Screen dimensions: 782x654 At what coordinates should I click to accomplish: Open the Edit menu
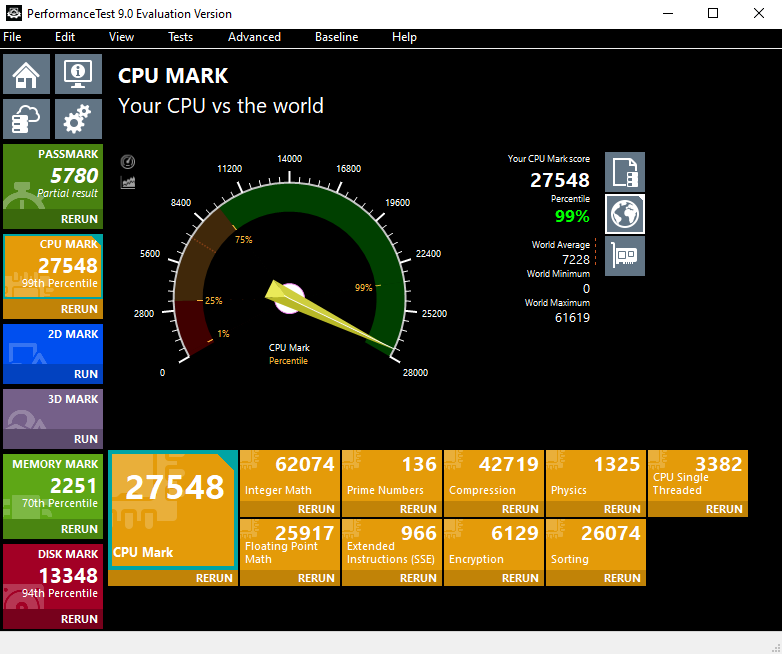pyautogui.click(x=65, y=37)
